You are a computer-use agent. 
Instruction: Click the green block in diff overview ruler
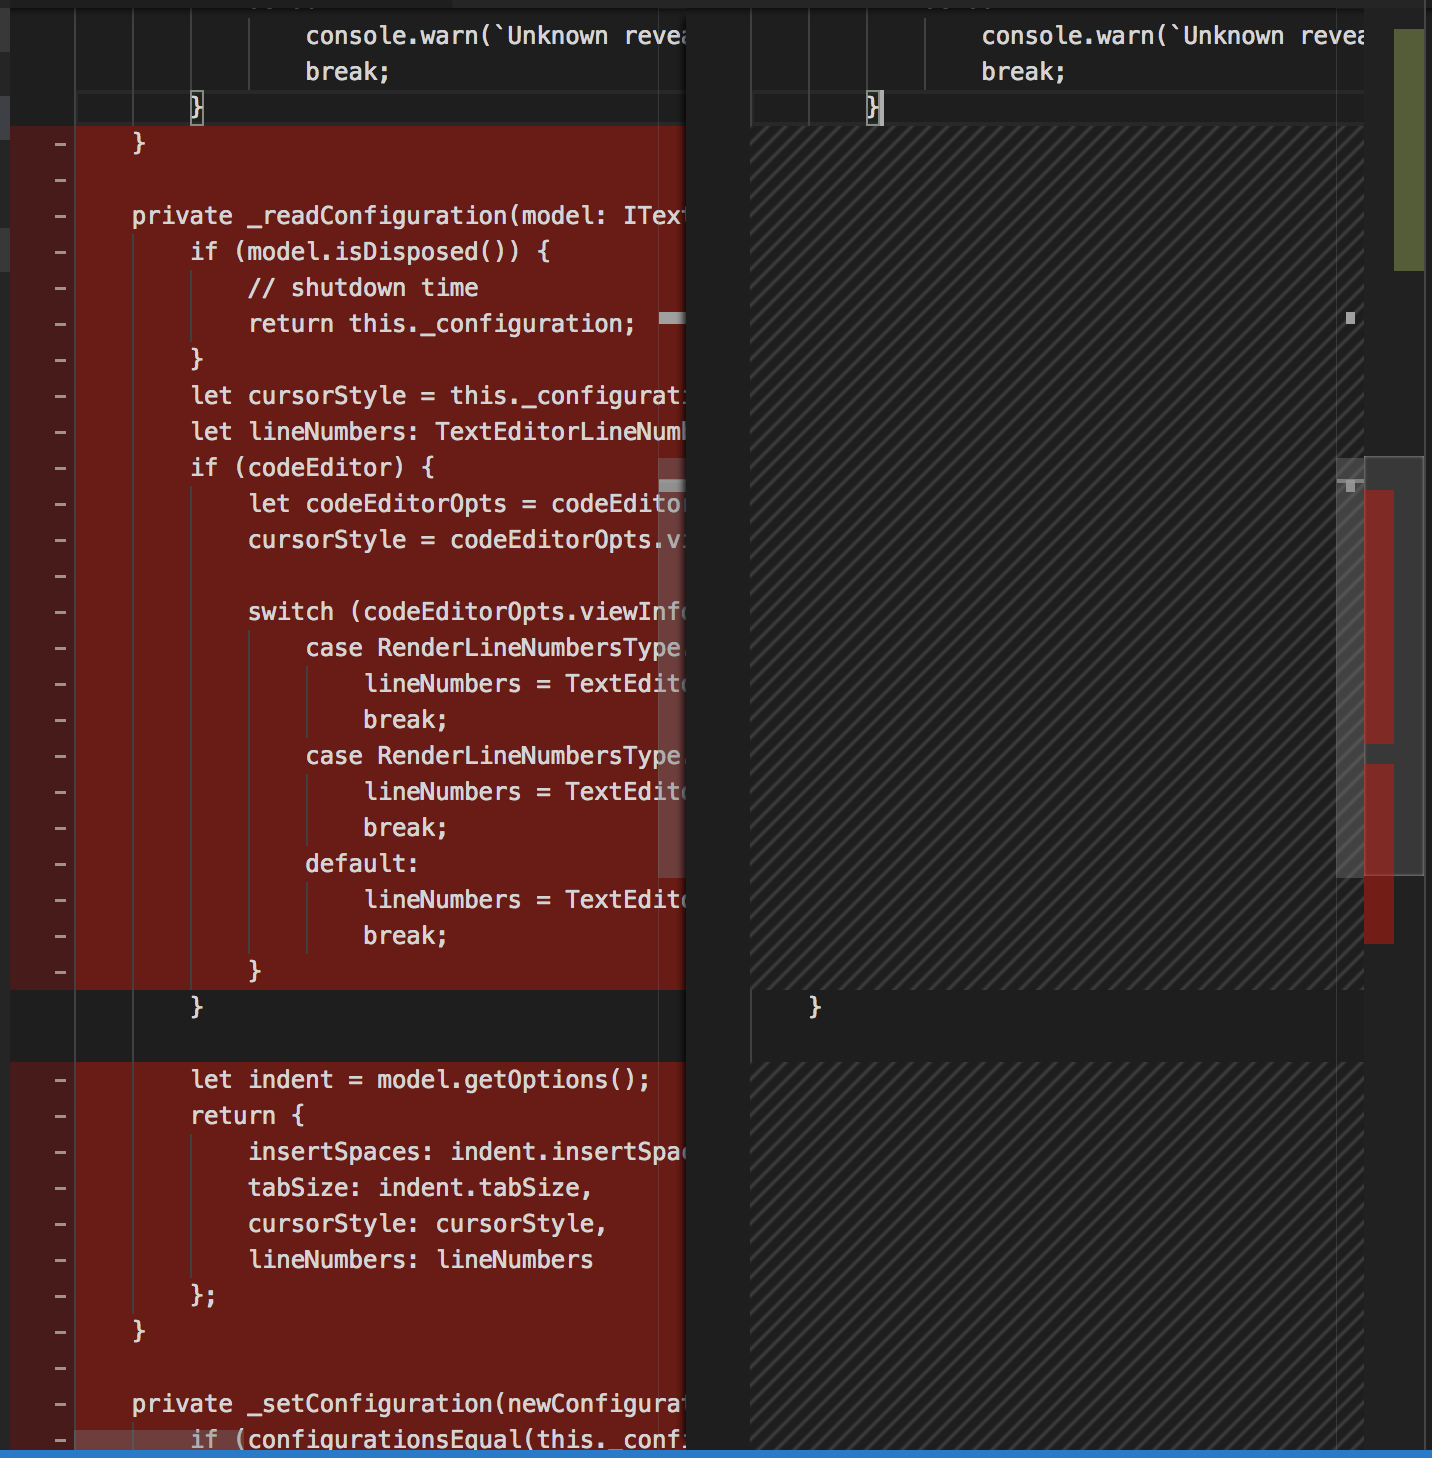tap(1409, 150)
